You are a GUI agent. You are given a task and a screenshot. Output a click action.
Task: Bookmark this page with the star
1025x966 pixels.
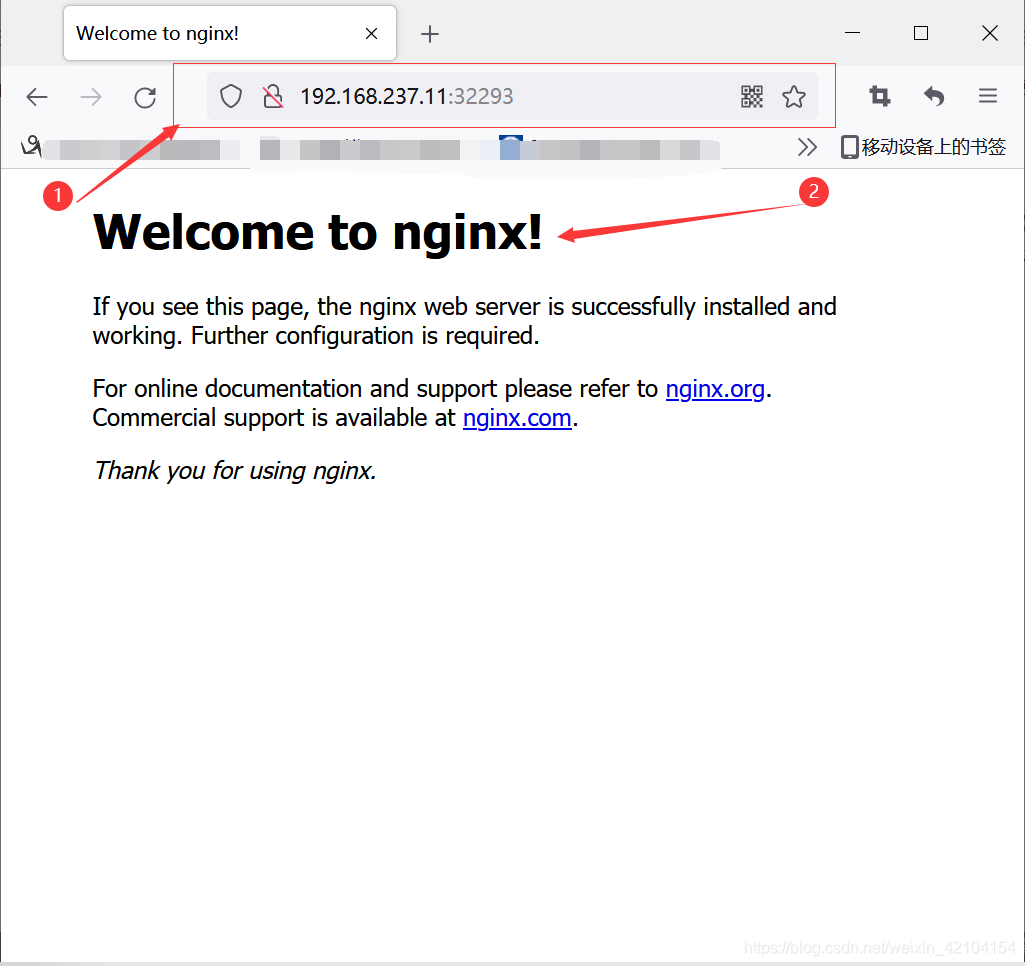794,97
